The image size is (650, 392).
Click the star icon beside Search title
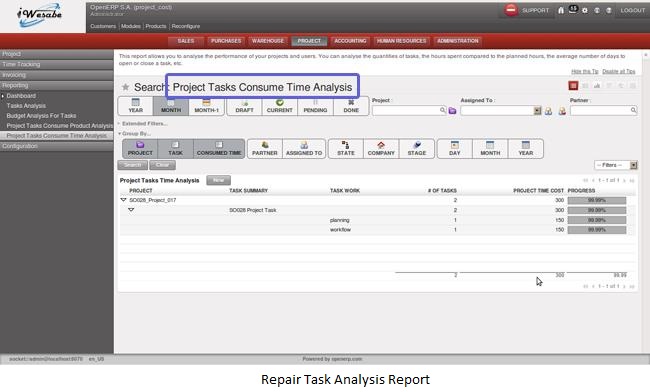pos(125,87)
